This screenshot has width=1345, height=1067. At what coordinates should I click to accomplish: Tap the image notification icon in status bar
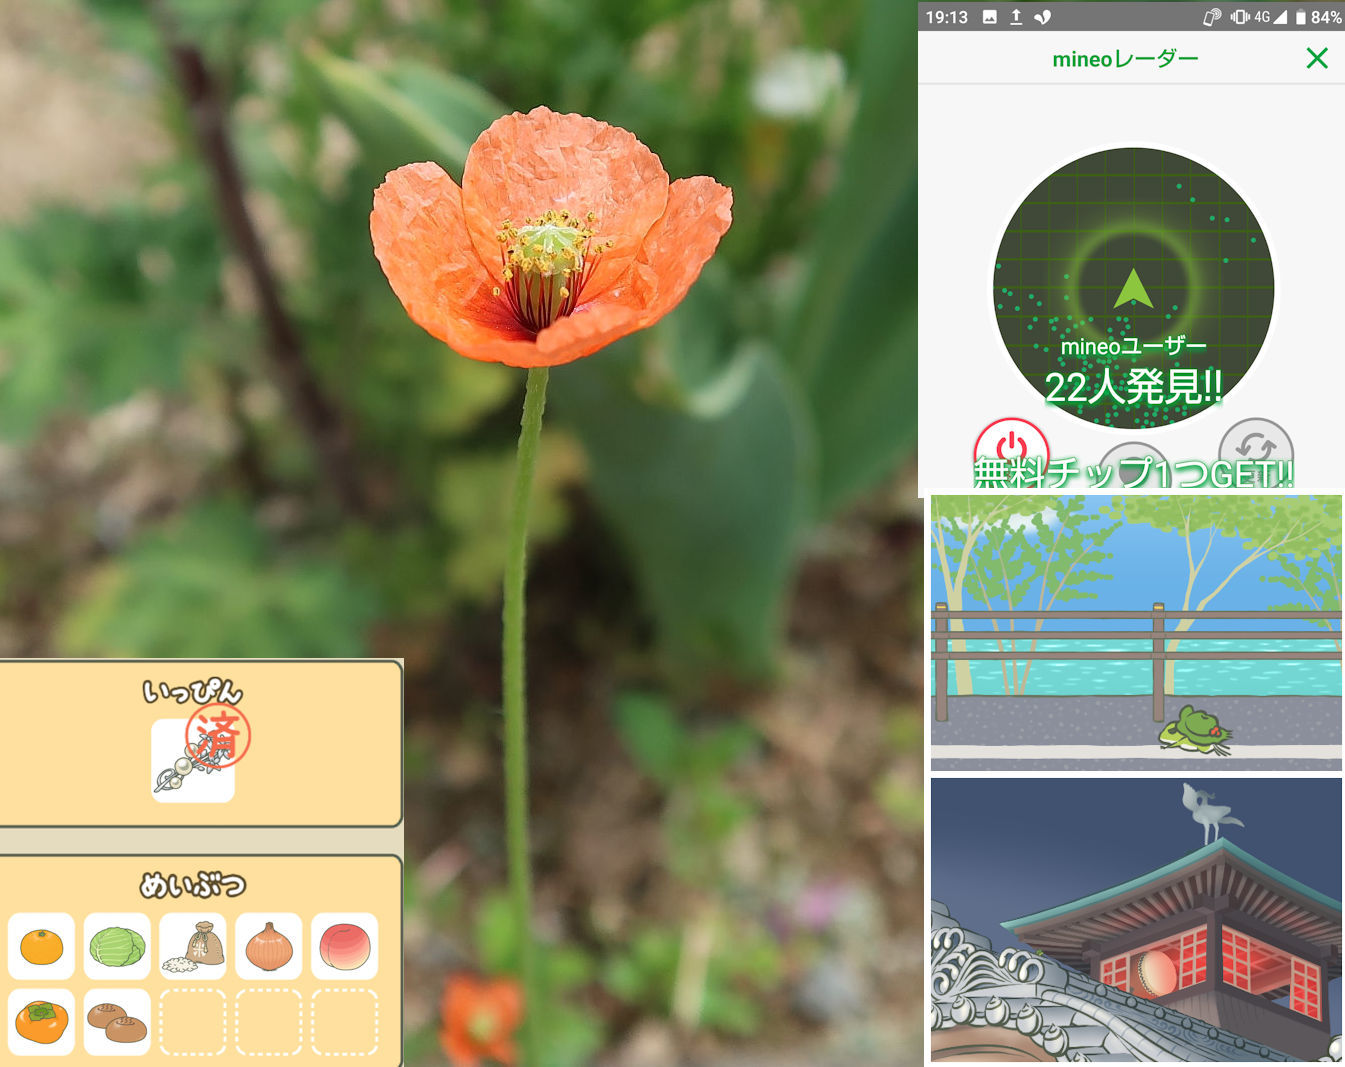tap(989, 17)
